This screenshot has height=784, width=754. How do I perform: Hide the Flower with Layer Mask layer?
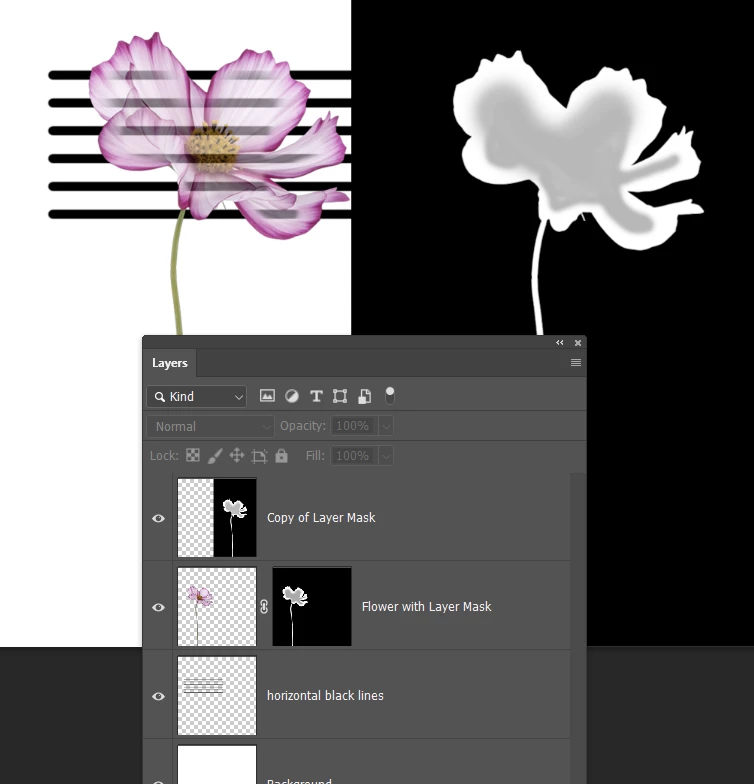click(x=158, y=607)
